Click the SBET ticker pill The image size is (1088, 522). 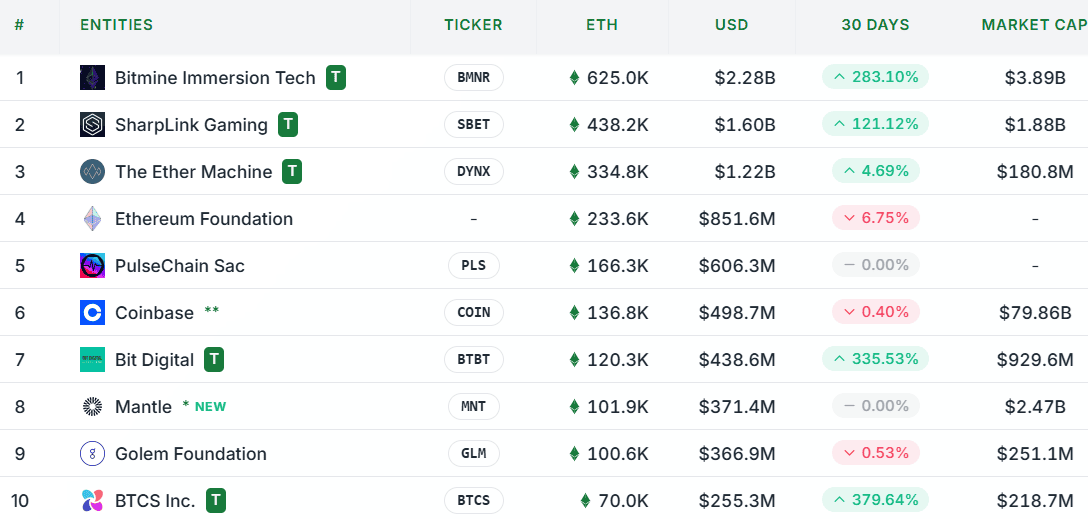[x=474, y=125]
